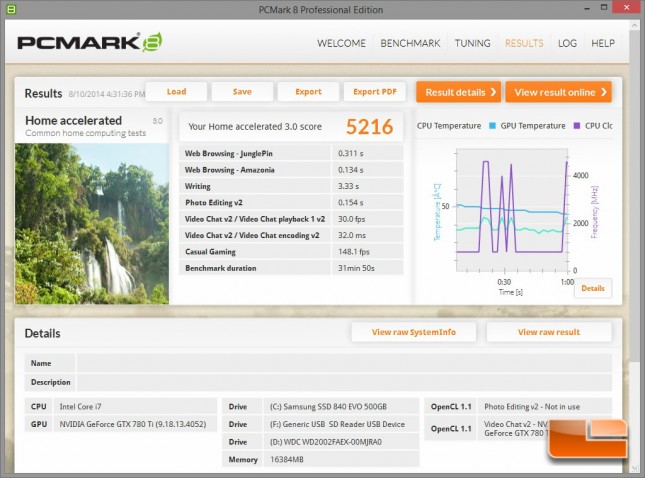The image size is (645, 478).
Task: Click the CPU Clock legend swatch
Action: pyautogui.click(x=577, y=126)
